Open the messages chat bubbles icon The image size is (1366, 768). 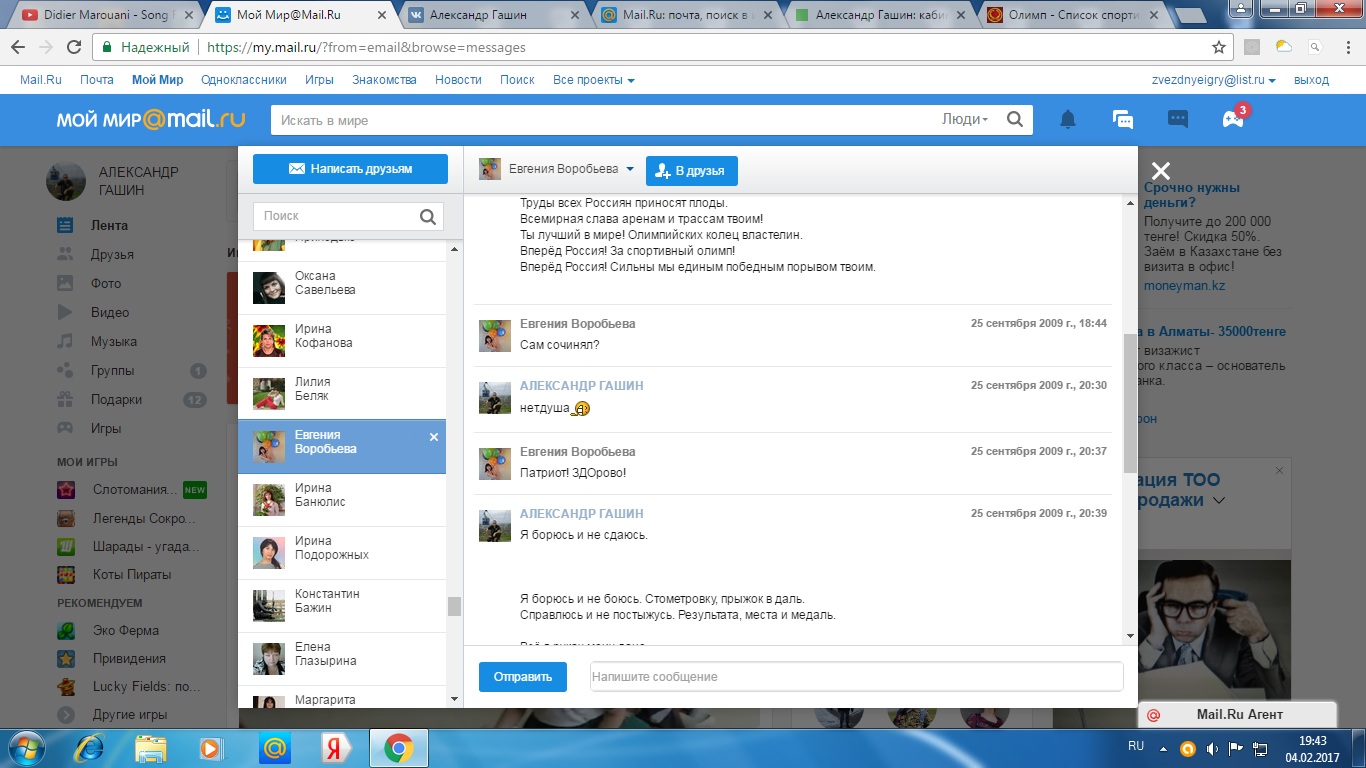(x=1123, y=120)
